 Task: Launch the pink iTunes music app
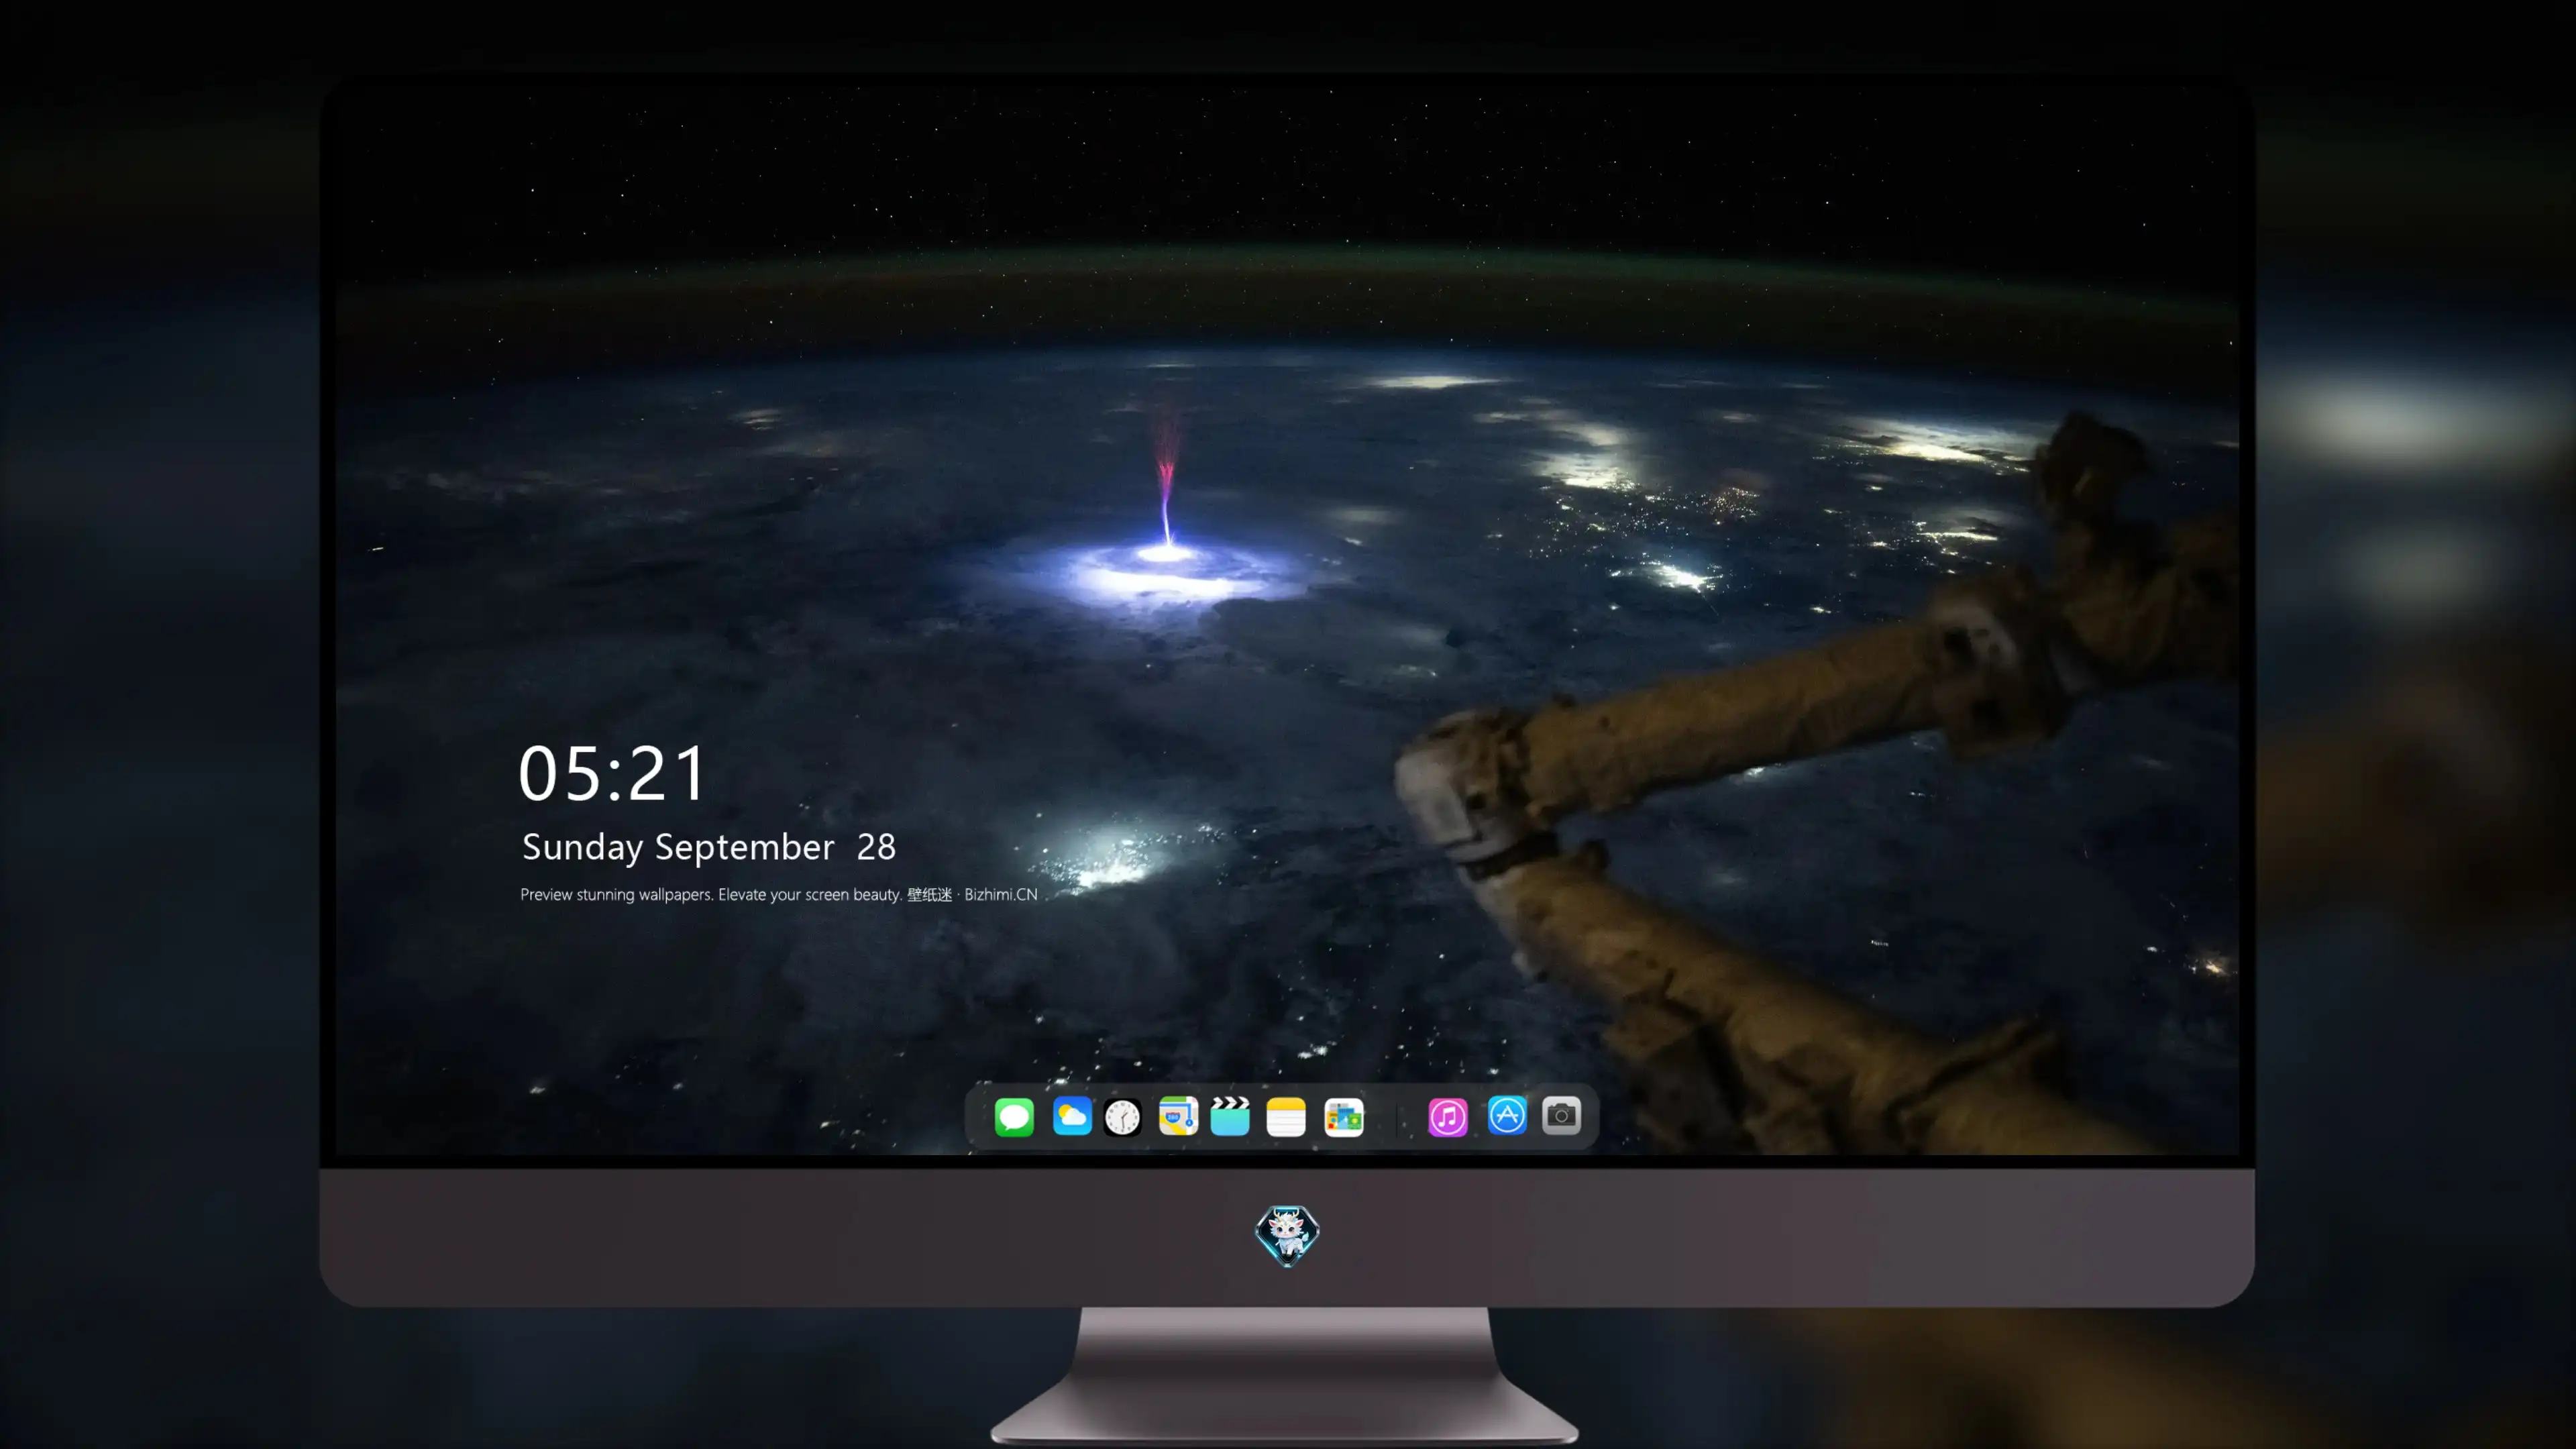tap(1448, 1117)
